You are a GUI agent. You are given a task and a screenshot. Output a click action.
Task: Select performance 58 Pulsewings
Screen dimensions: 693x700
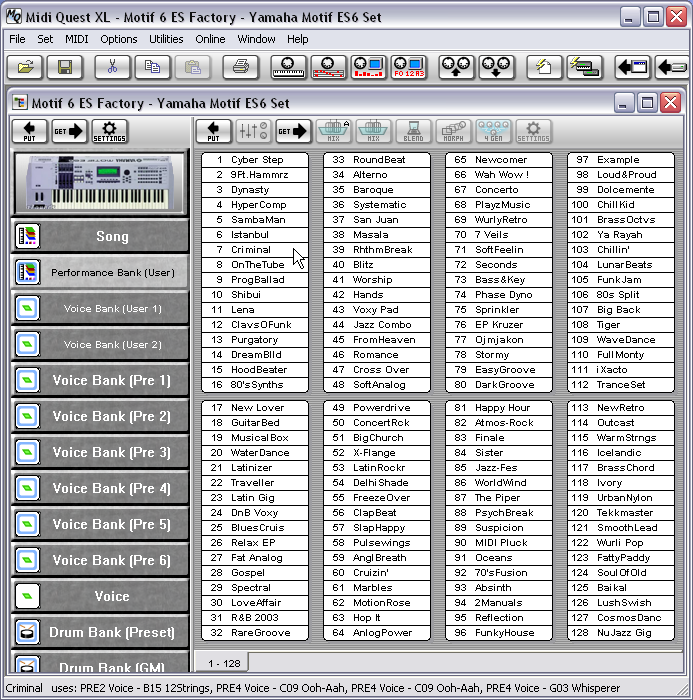pyautogui.click(x=377, y=543)
